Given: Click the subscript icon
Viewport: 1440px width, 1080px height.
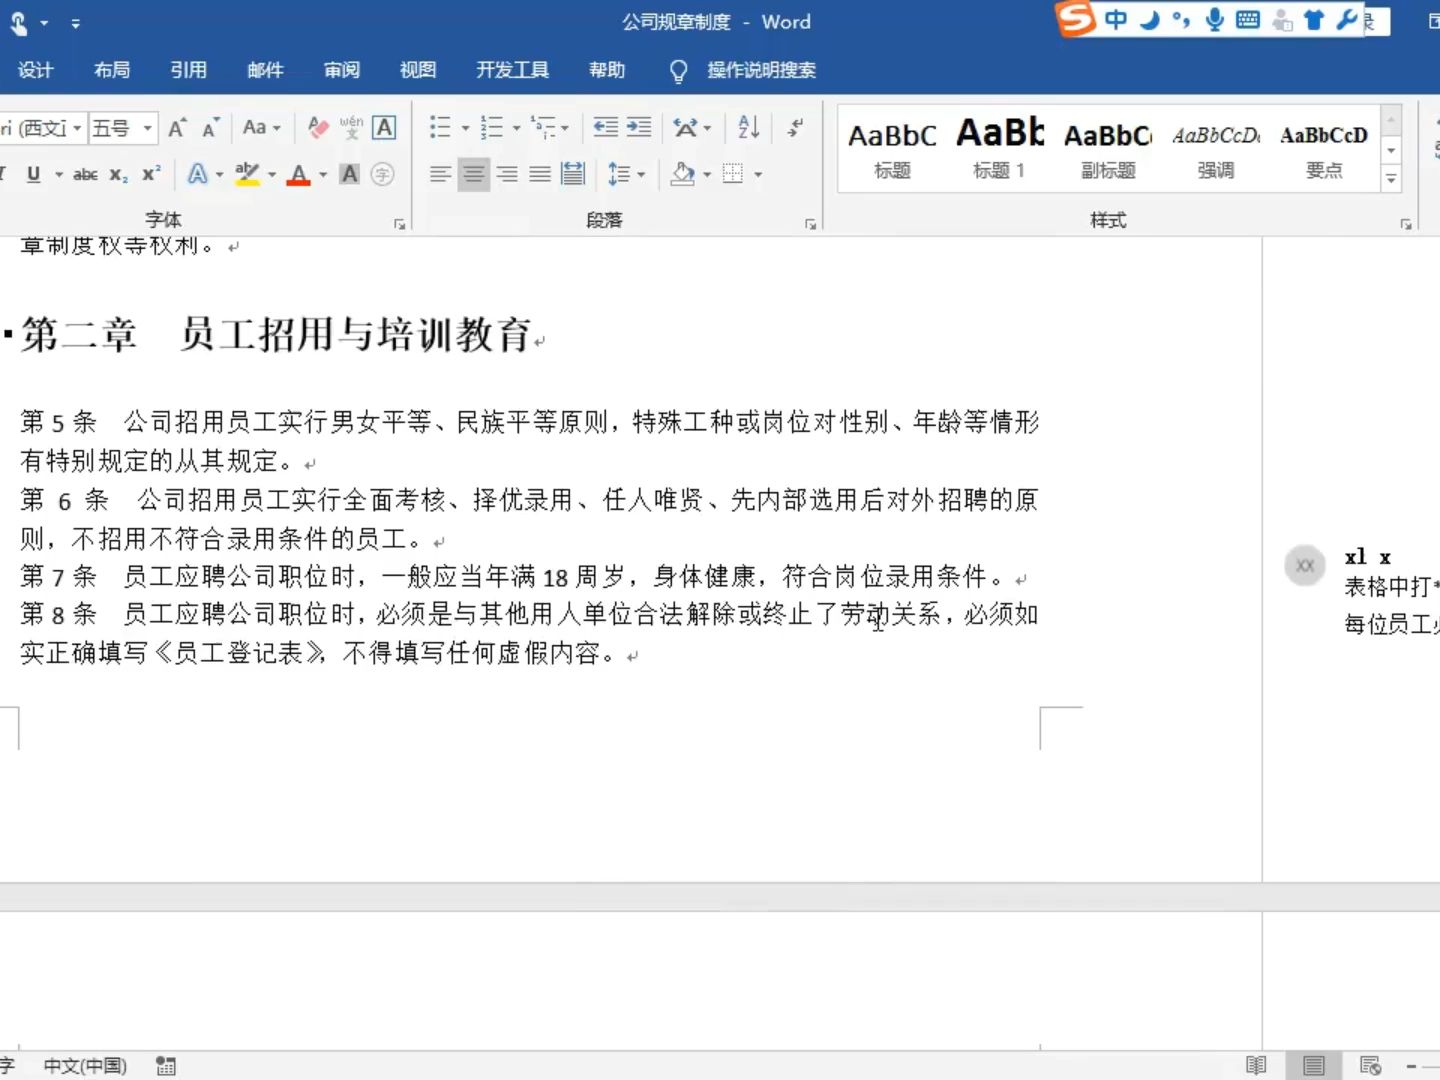Looking at the screenshot, I should coord(117,175).
